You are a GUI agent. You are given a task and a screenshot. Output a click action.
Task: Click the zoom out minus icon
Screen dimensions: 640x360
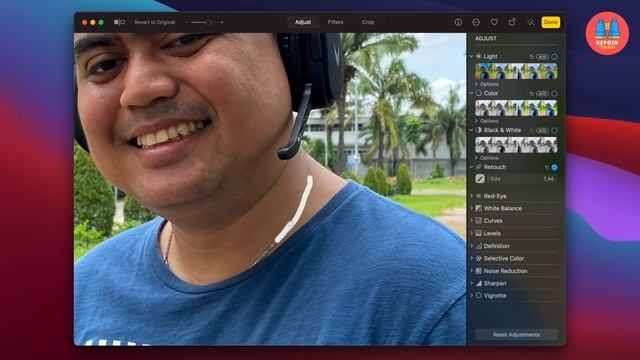tap(187, 22)
